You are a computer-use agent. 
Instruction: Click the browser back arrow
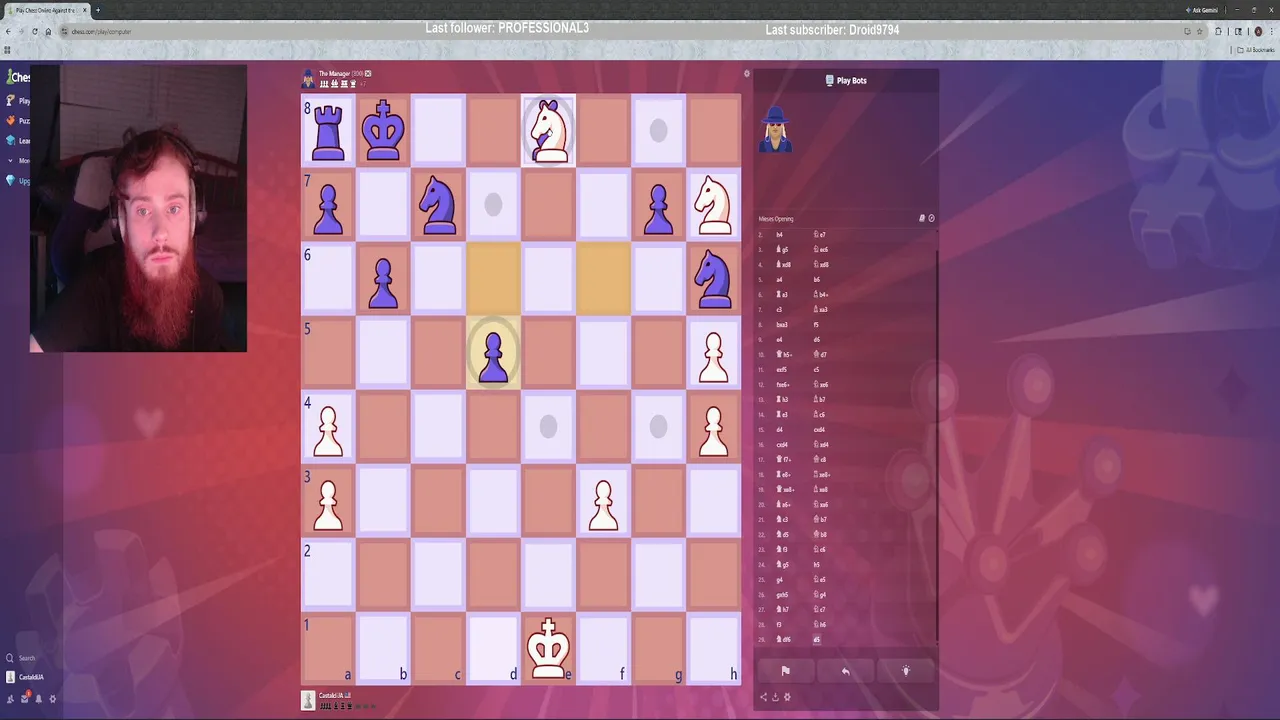tap(8, 31)
